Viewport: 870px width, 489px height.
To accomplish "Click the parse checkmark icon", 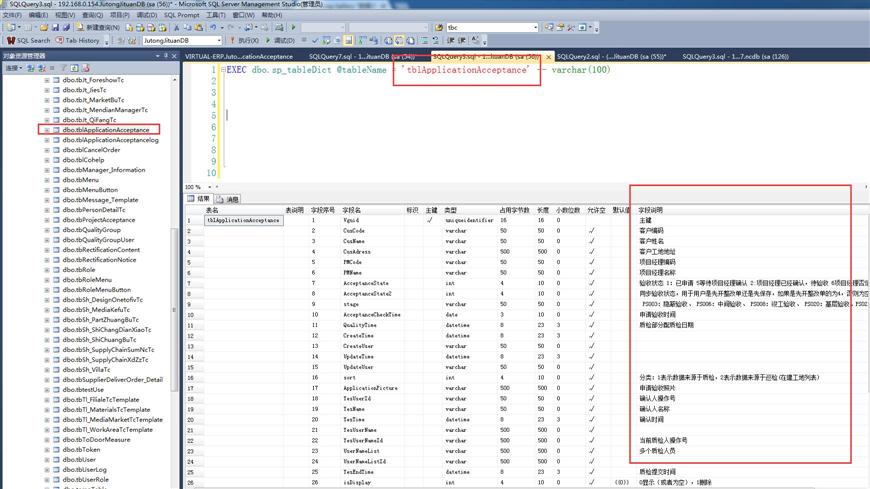I will point(315,41).
